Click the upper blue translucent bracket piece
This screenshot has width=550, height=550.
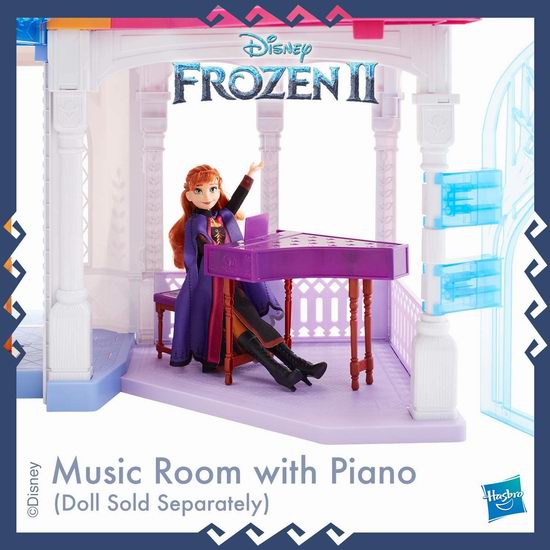tap(464, 199)
